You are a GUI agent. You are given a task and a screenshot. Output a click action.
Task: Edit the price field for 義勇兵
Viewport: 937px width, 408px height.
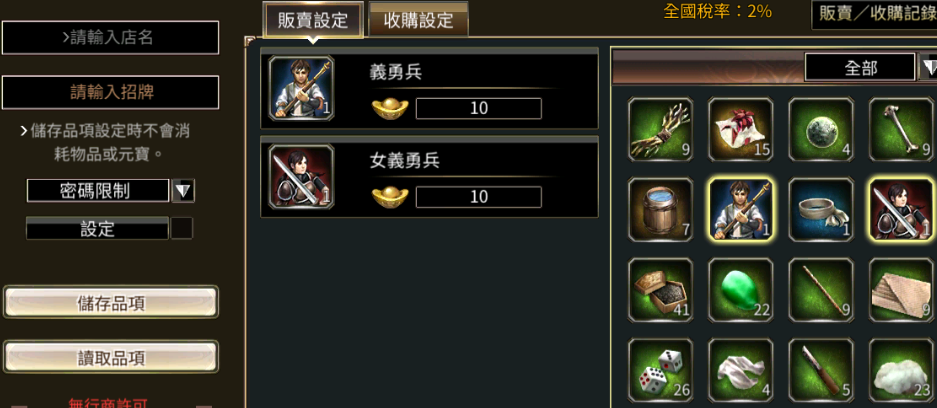point(479,108)
